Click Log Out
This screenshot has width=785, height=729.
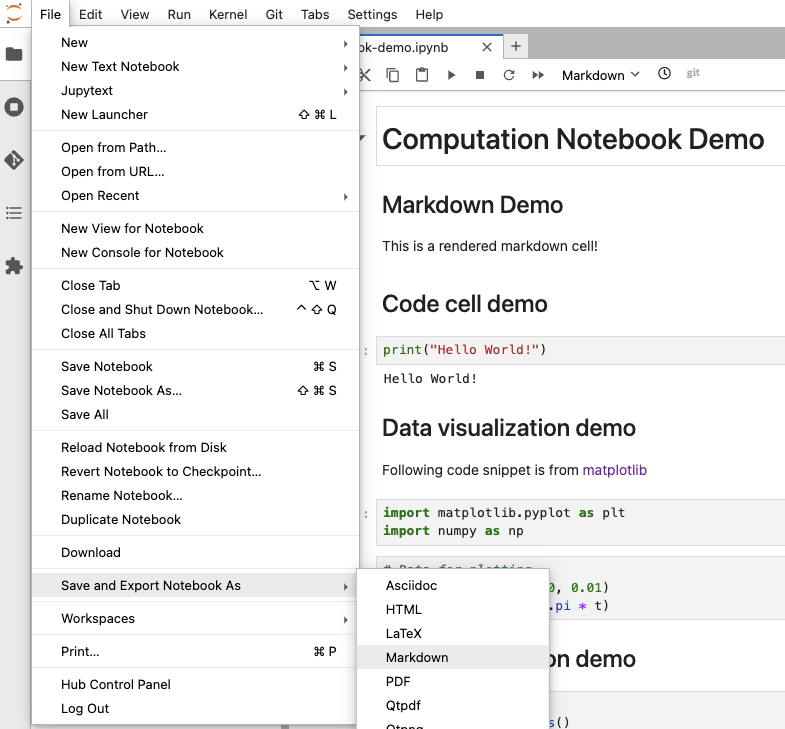pos(195,708)
